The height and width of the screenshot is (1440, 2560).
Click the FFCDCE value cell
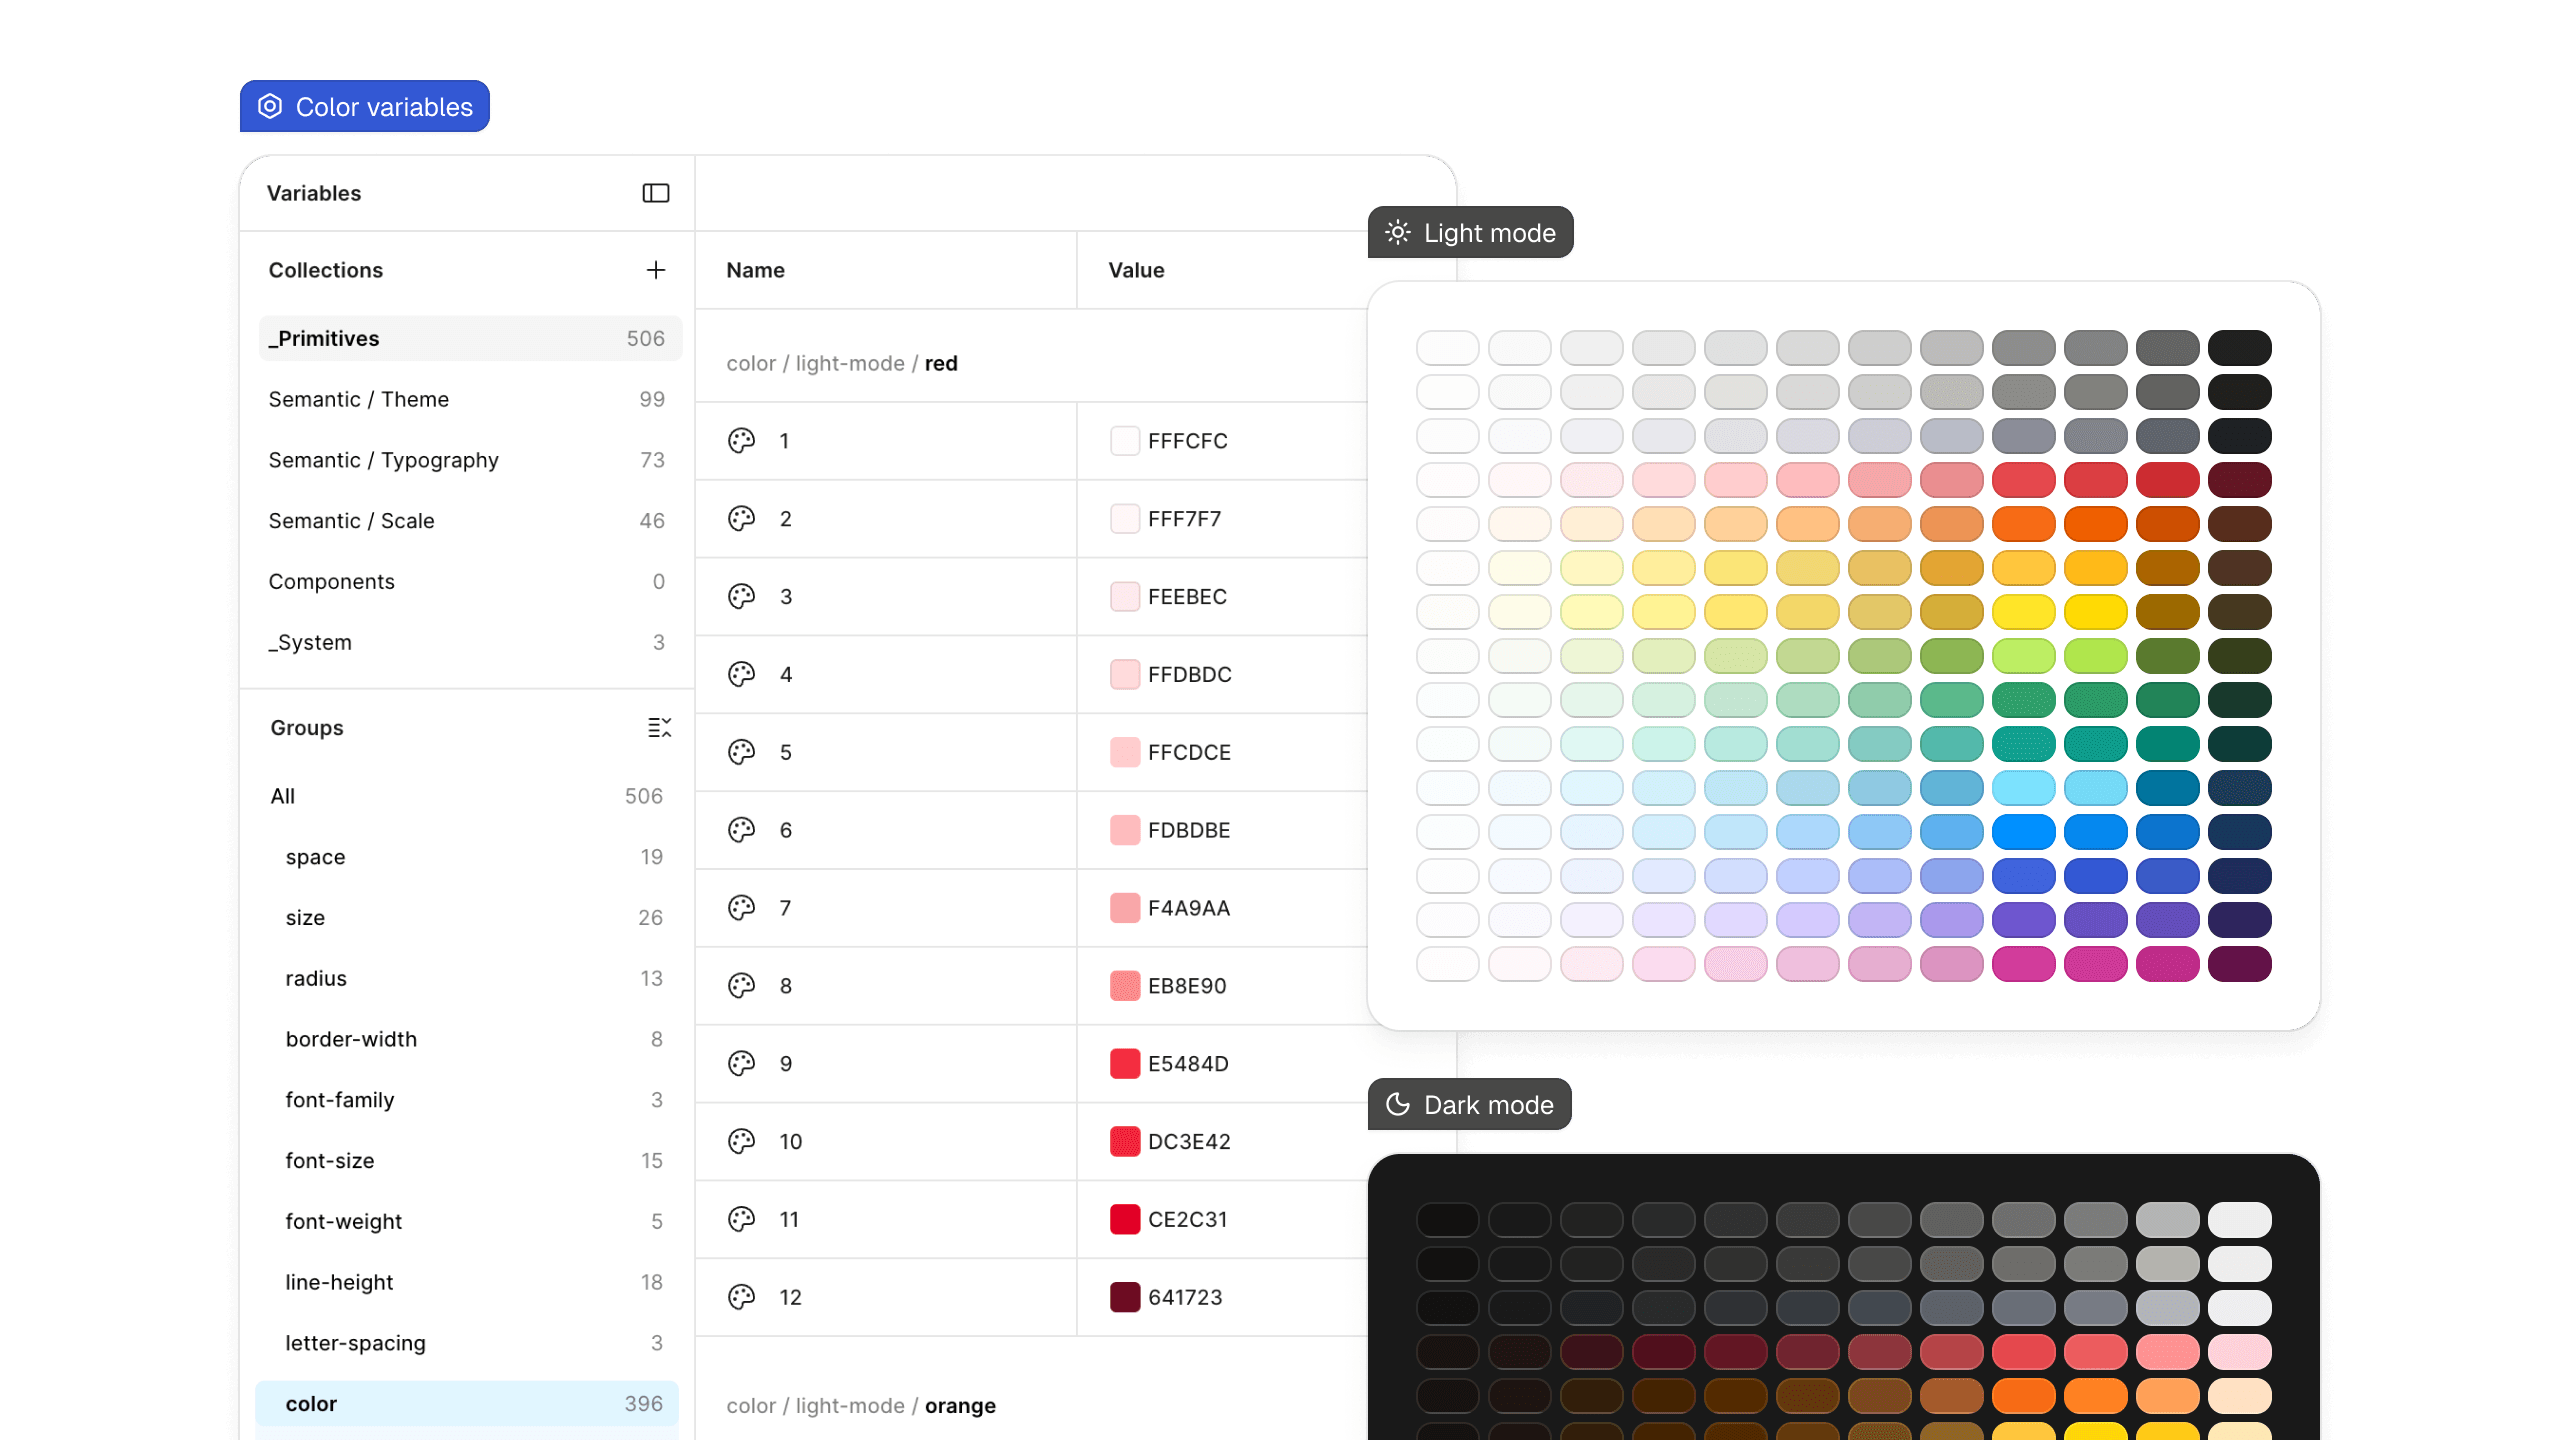tap(1222, 752)
